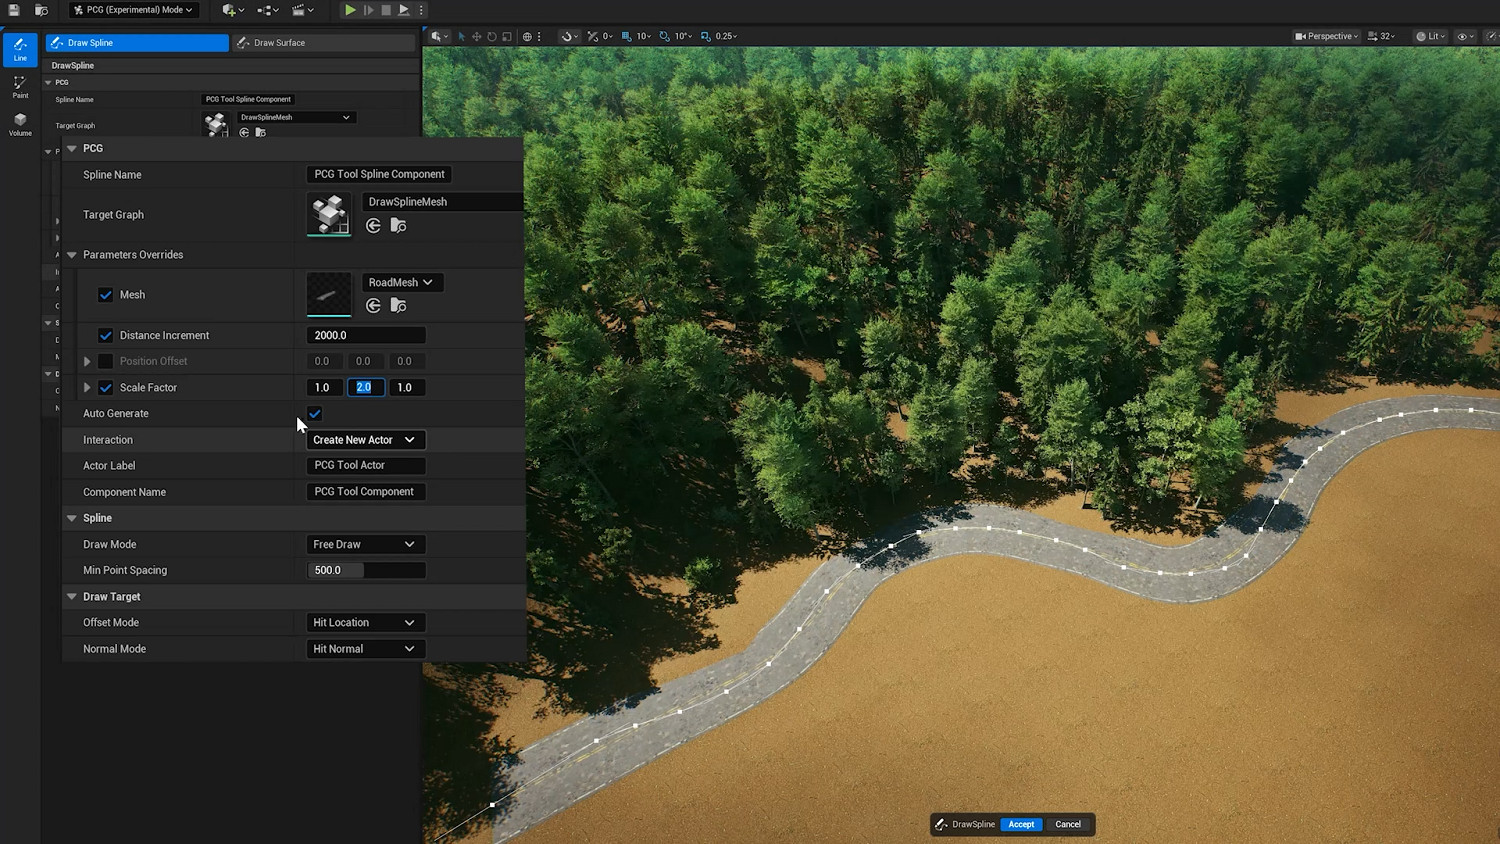Open the Draw Mode Free Draw dropdown
Screen dimensions: 1500x844
[365, 544]
